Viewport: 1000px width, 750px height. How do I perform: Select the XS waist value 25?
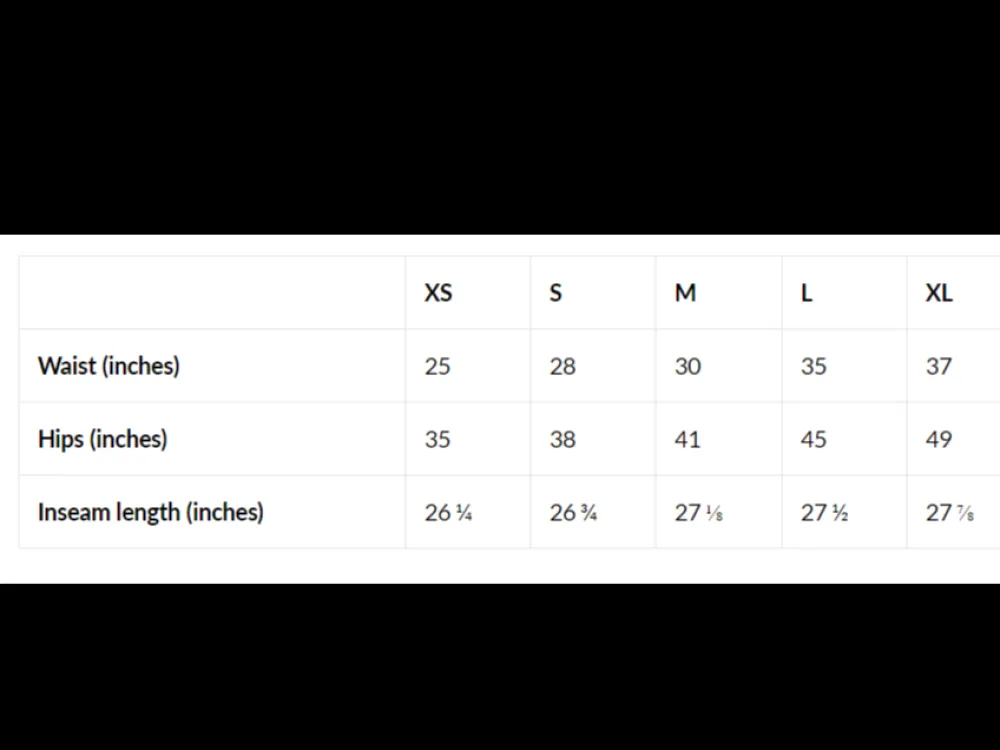point(438,366)
